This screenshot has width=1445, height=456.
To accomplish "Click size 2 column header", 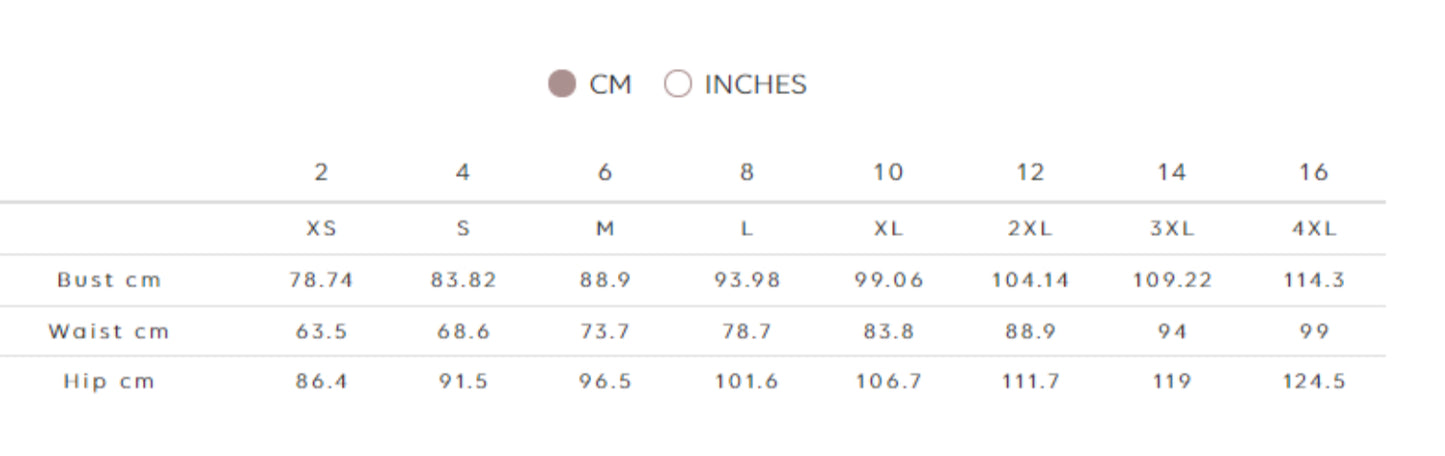I will coord(320,172).
